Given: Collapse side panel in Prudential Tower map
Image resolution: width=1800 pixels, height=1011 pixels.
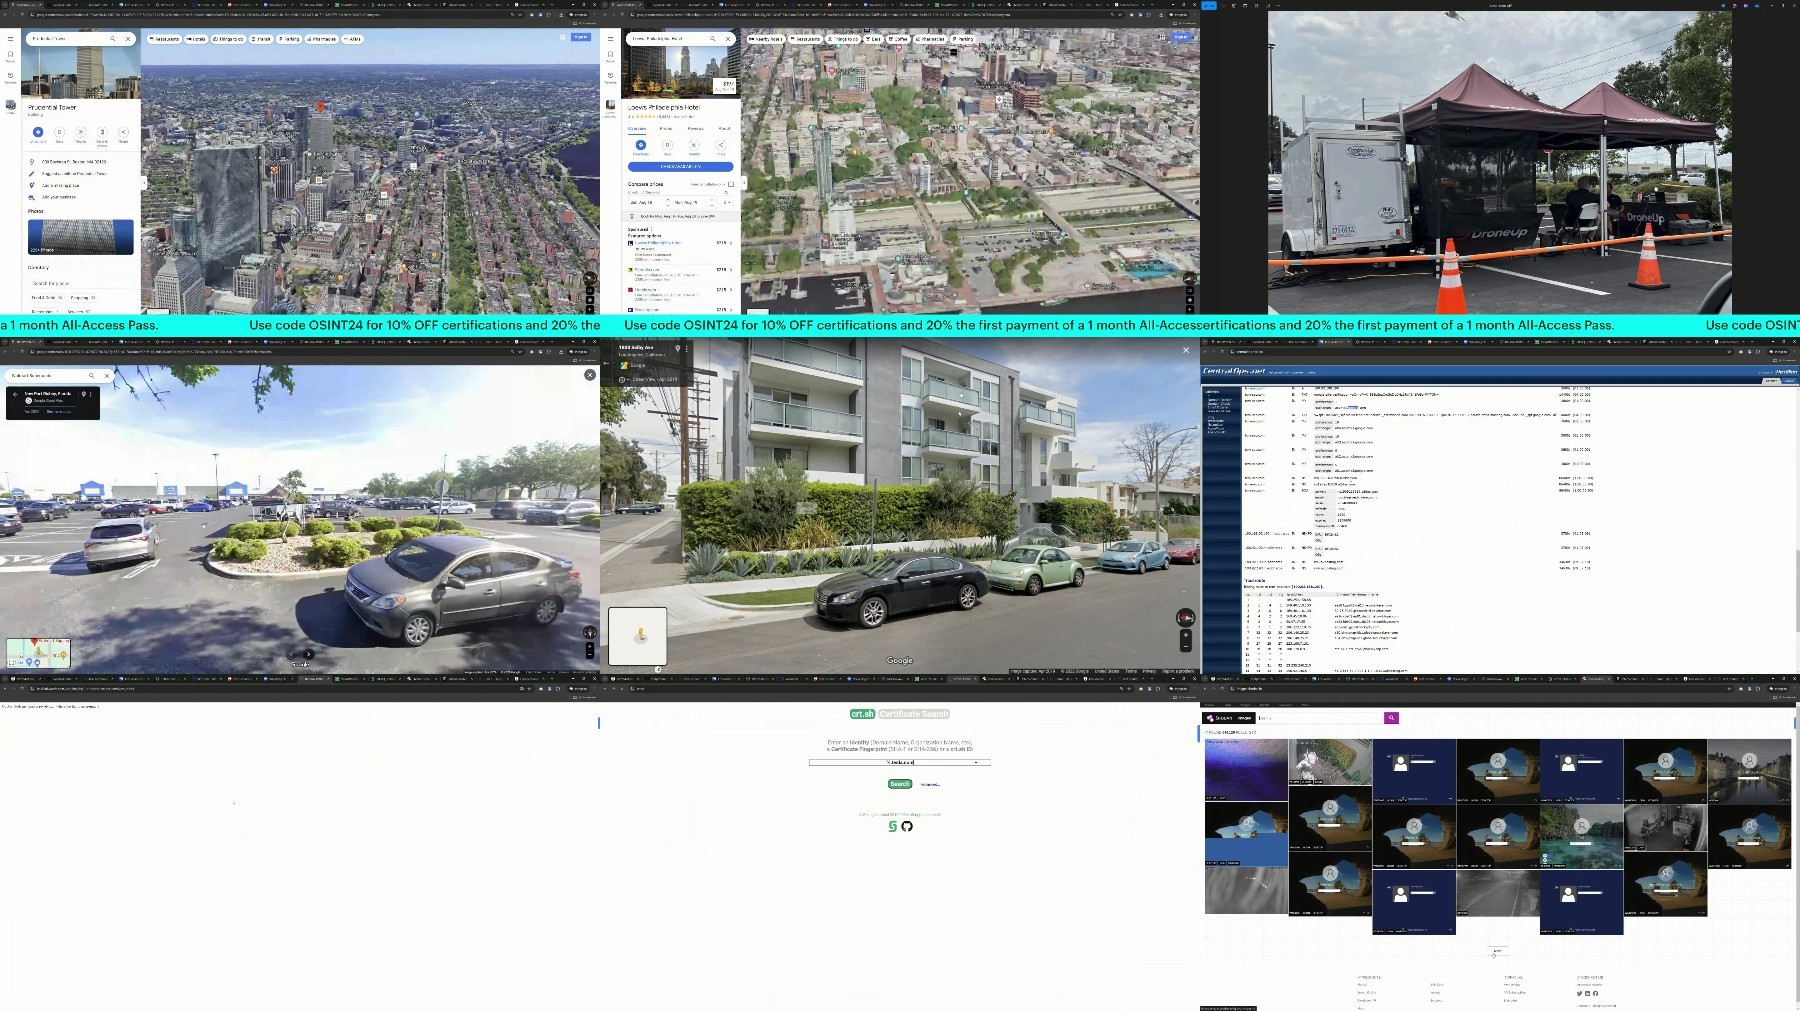Looking at the screenshot, I should click(144, 183).
